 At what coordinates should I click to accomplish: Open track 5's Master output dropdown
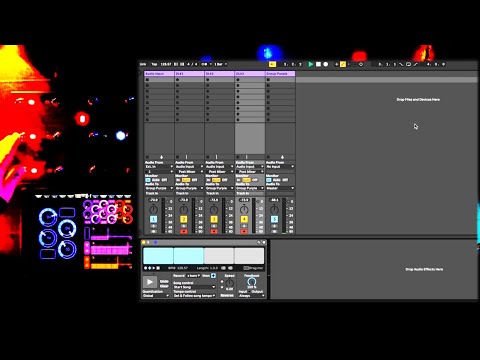point(280,188)
